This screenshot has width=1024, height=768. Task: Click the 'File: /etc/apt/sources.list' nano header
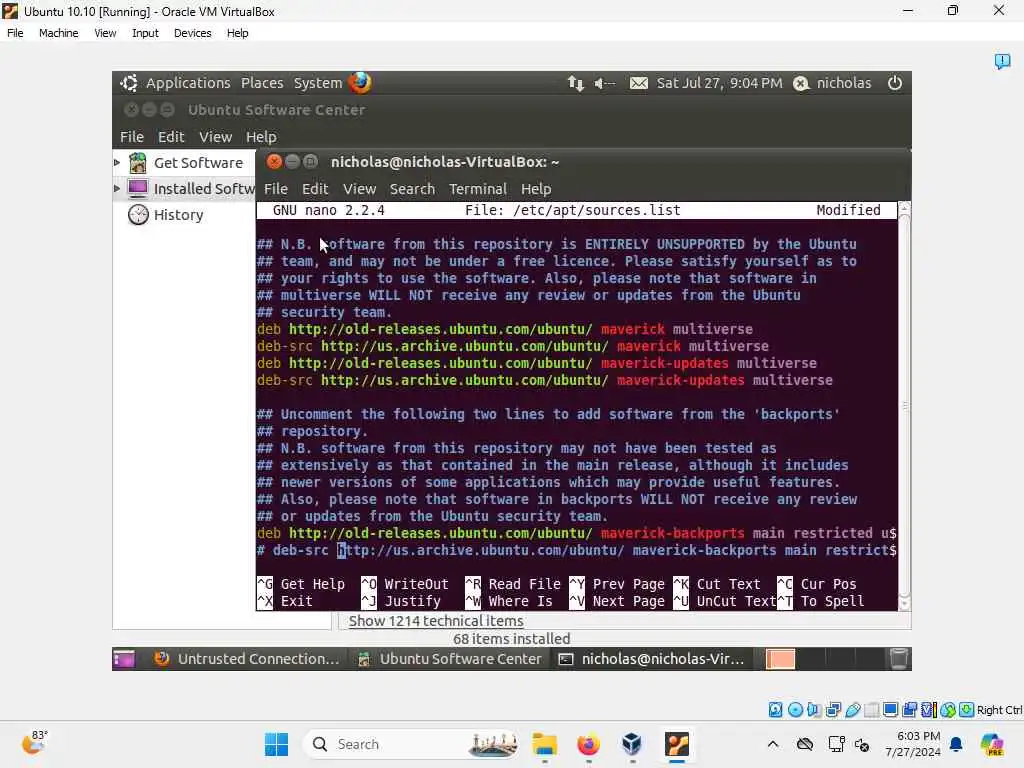(x=572, y=210)
